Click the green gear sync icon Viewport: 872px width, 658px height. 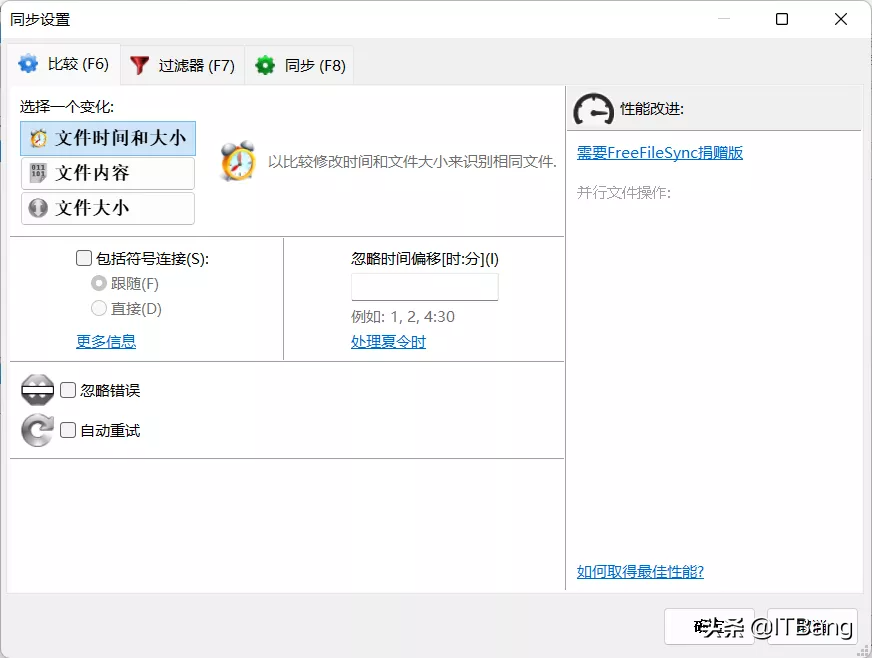pos(265,66)
